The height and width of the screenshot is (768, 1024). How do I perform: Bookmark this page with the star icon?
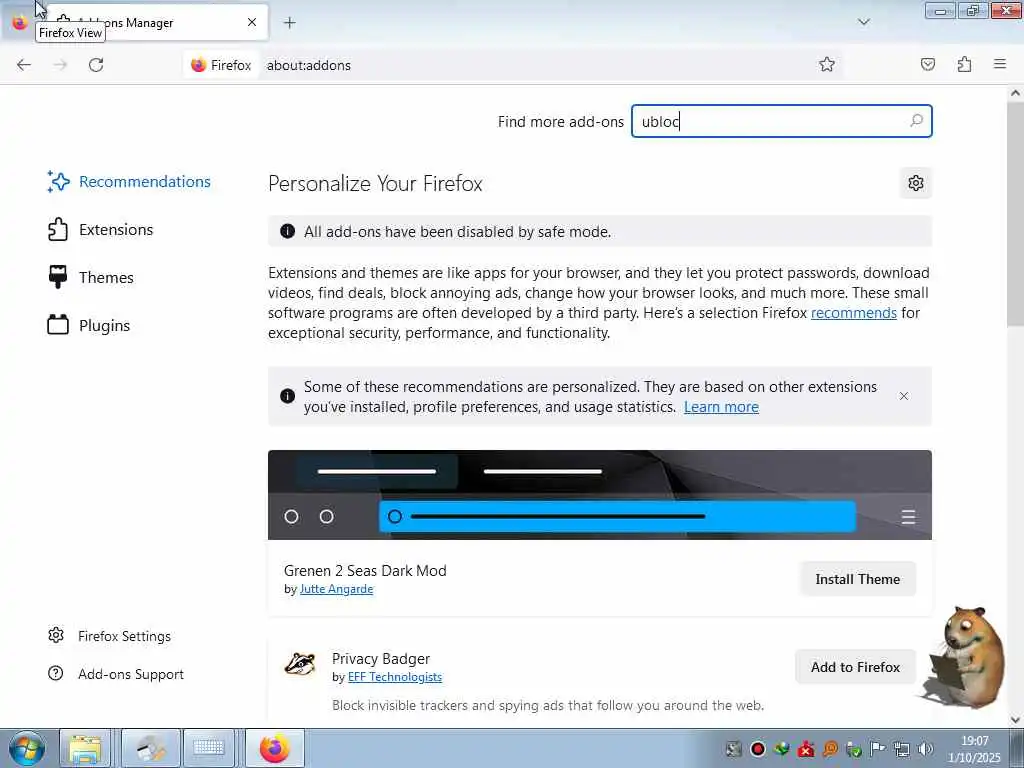[x=827, y=64]
